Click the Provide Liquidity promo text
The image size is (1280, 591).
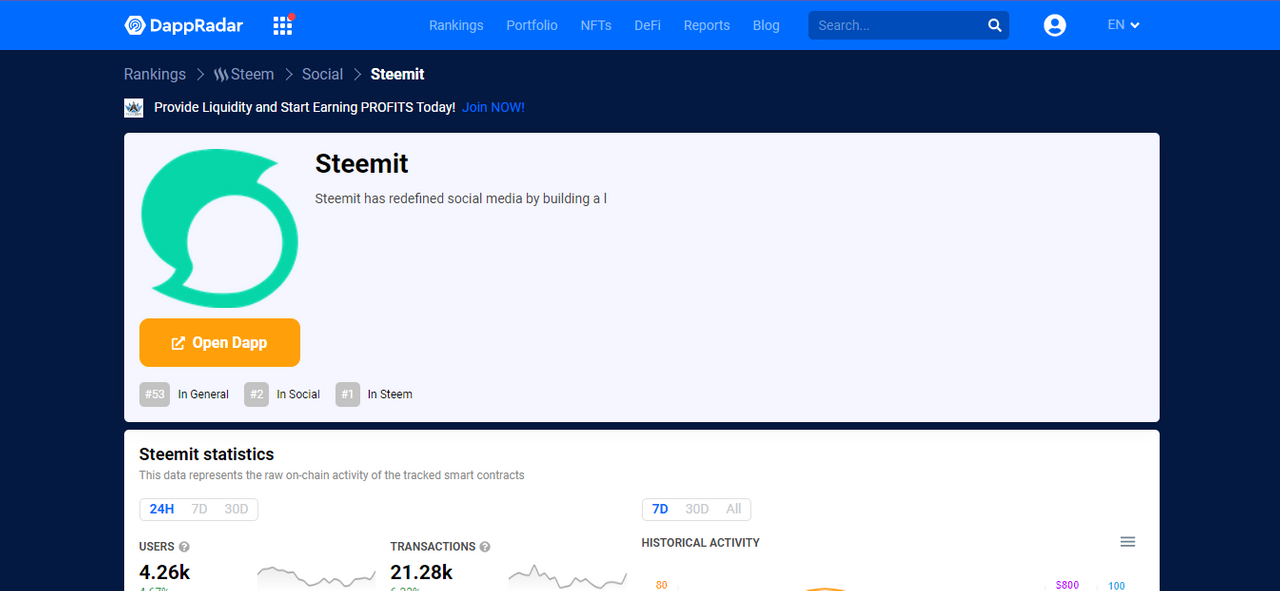point(305,107)
